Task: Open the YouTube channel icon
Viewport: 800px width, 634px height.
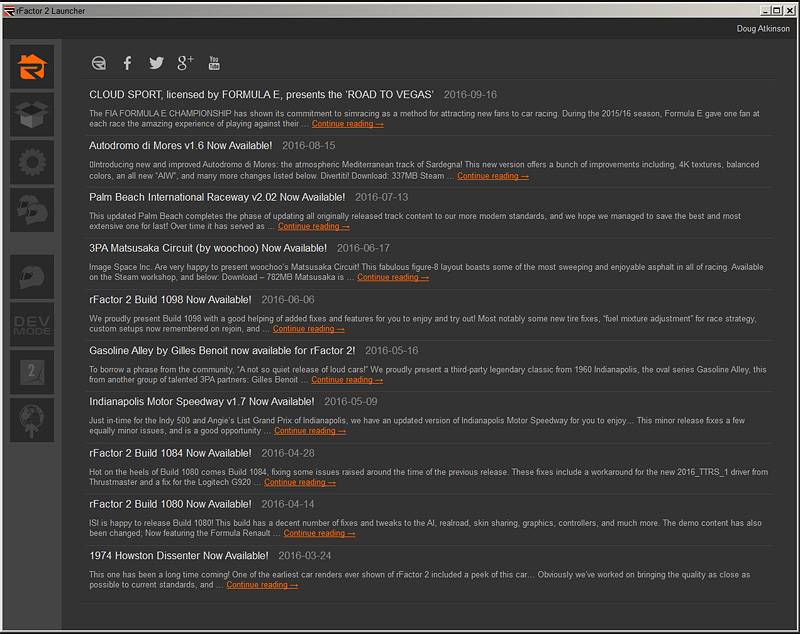Action: click(214, 63)
